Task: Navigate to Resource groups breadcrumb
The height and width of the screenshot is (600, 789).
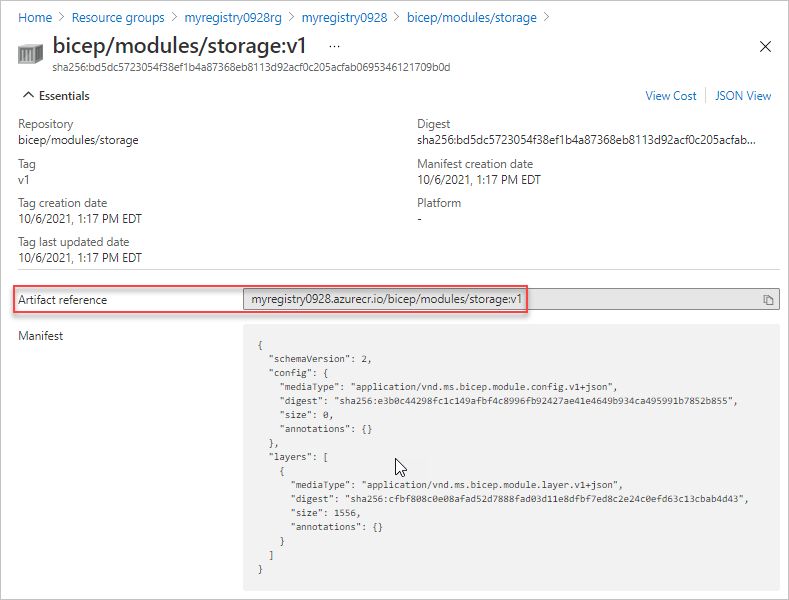Action: point(118,18)
